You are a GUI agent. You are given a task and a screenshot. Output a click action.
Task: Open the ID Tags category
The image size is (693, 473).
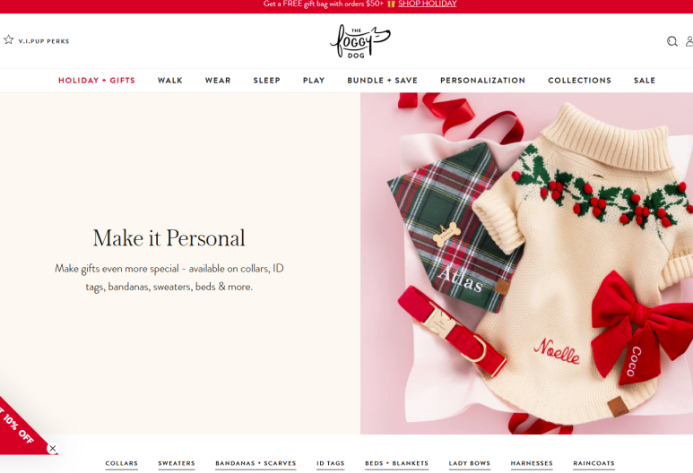pos(330,463)
